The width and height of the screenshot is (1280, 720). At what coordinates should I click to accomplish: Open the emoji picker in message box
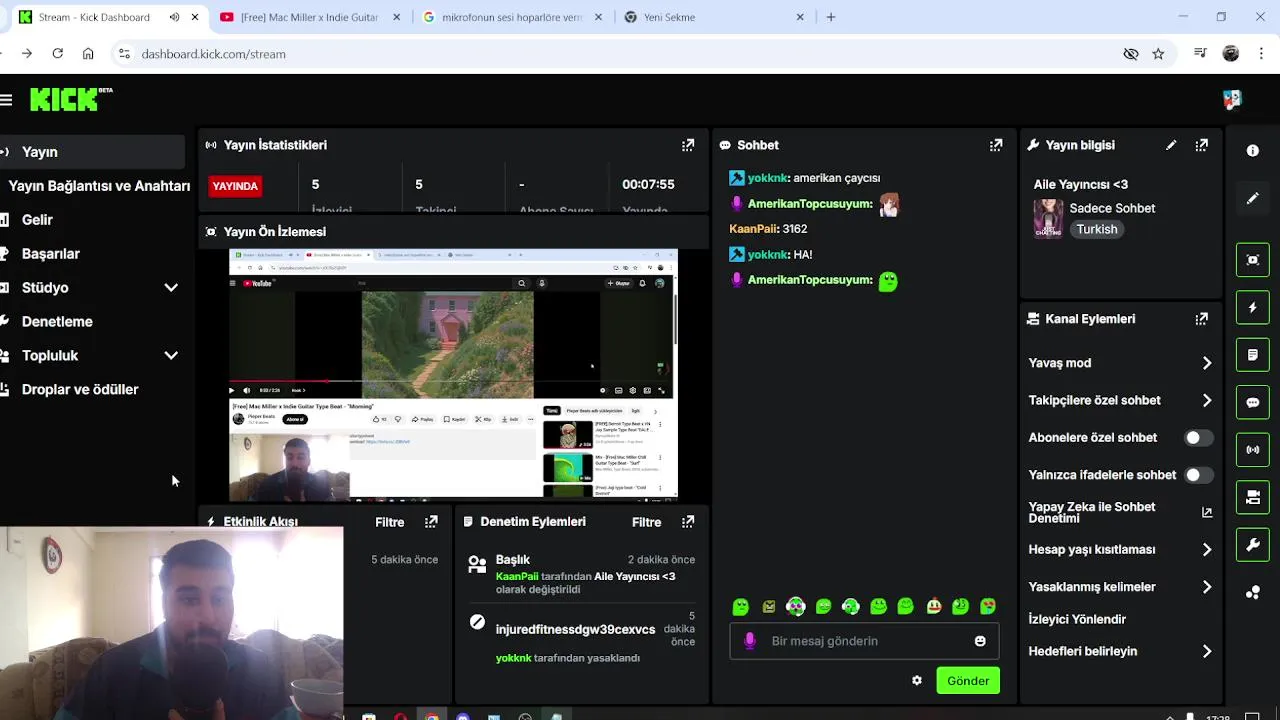pos(980,641)
